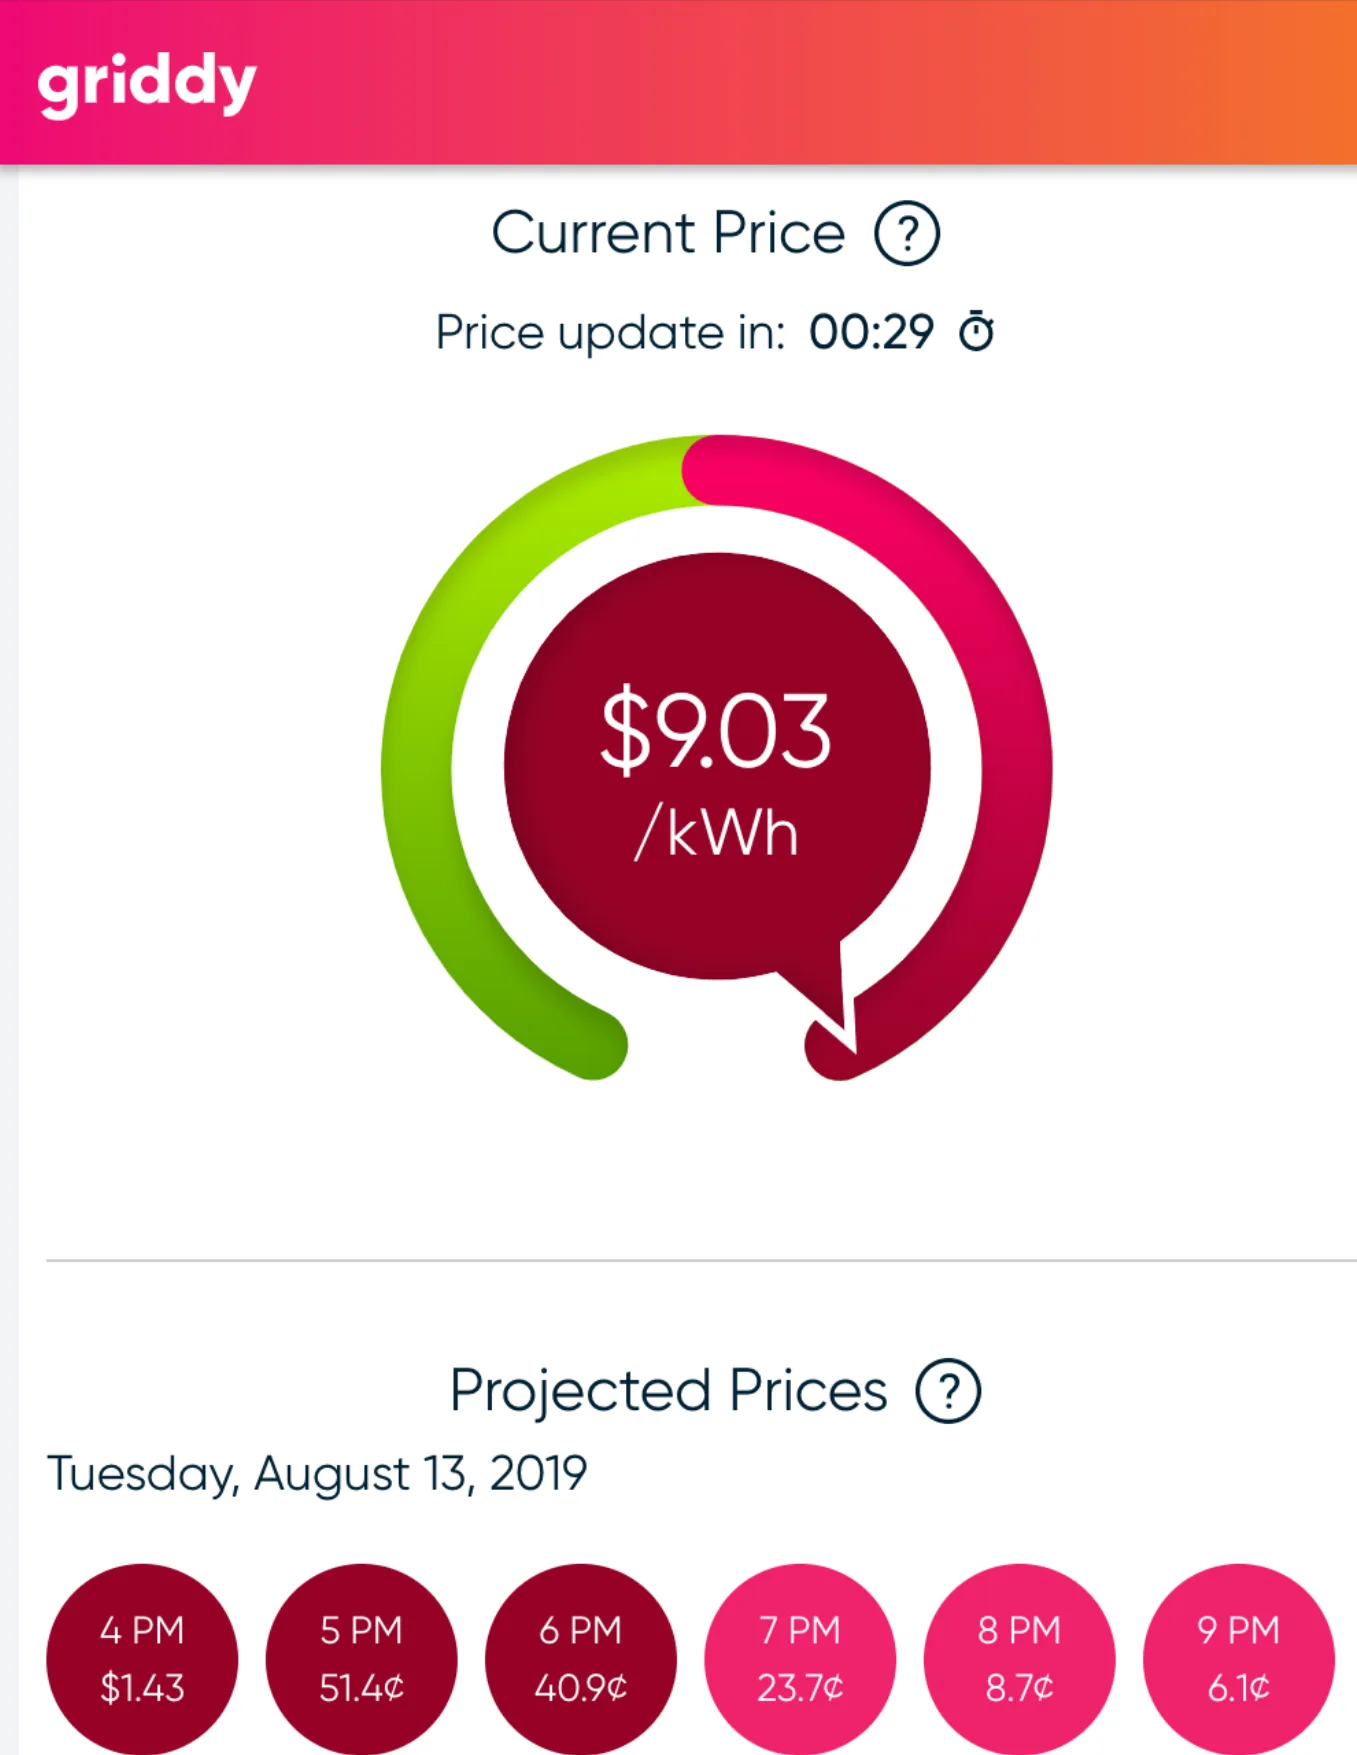Tap the gauge pointer tip at the arc end
The height and width of the screenshot is (1755, 1357).
tap(843, 1030)
